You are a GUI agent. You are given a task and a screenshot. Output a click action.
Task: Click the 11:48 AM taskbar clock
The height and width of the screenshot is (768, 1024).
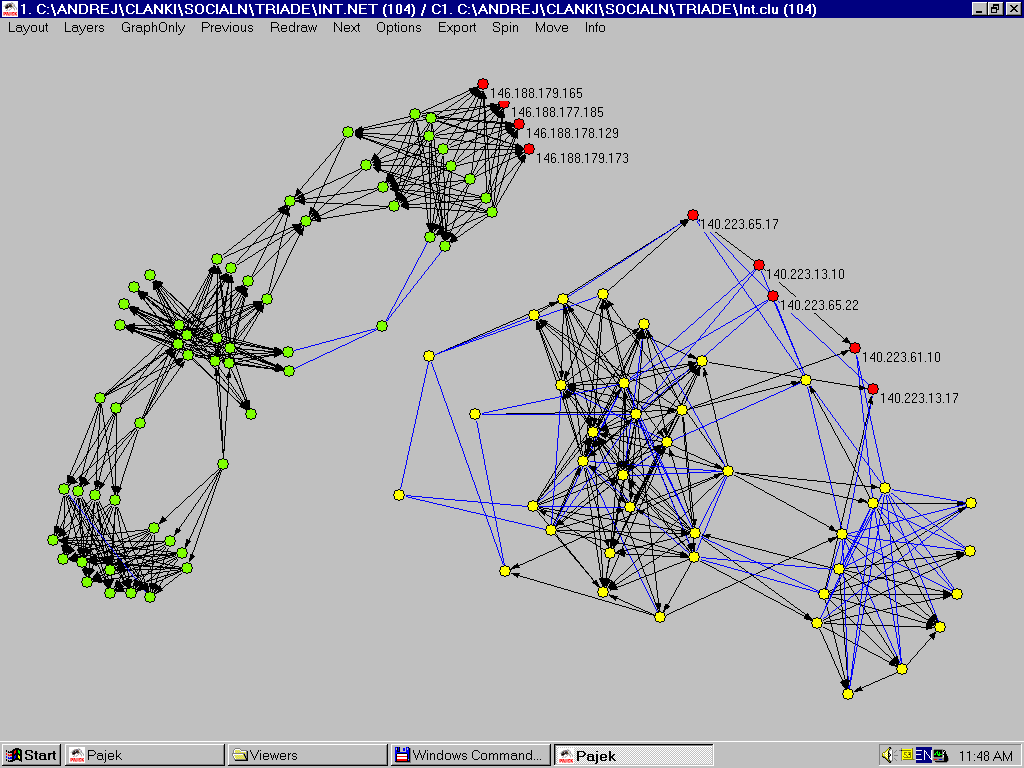(x=985, y=755)
